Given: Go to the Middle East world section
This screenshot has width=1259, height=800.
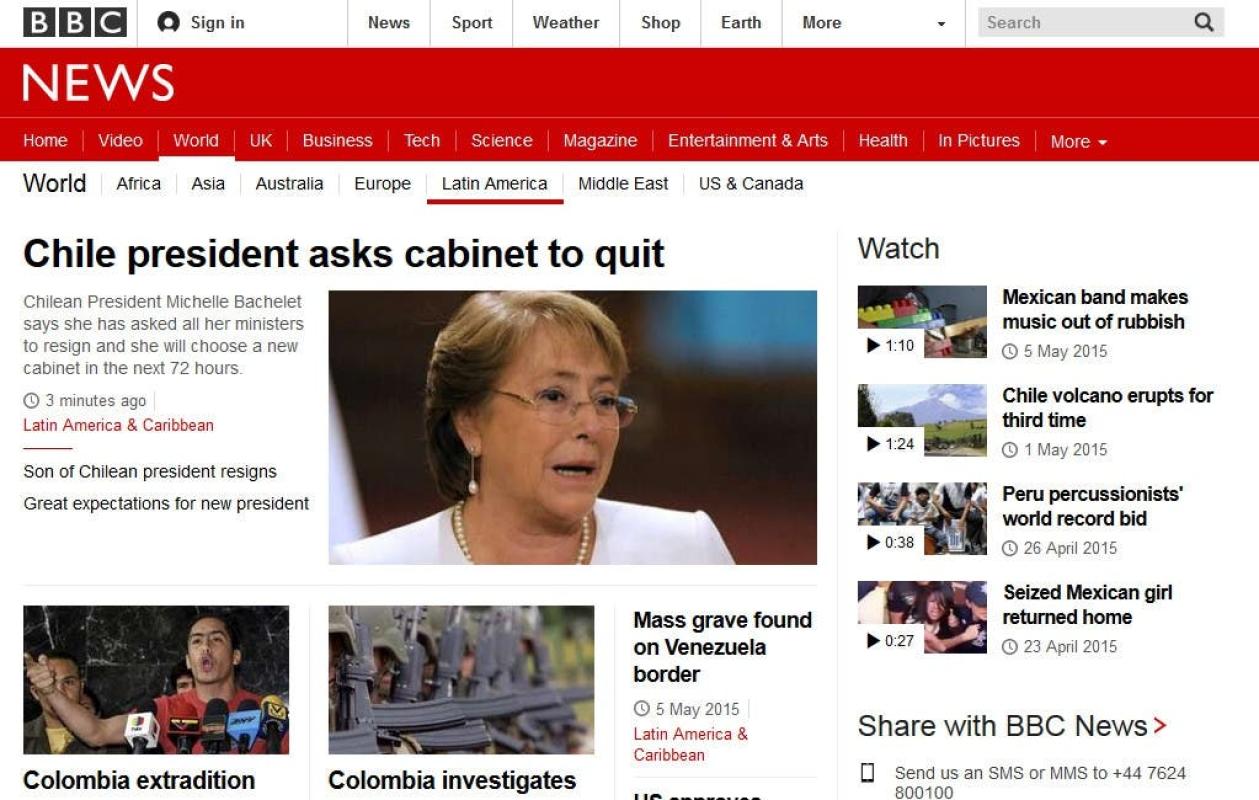Looking at the screenshot, I should pos(623,183).
